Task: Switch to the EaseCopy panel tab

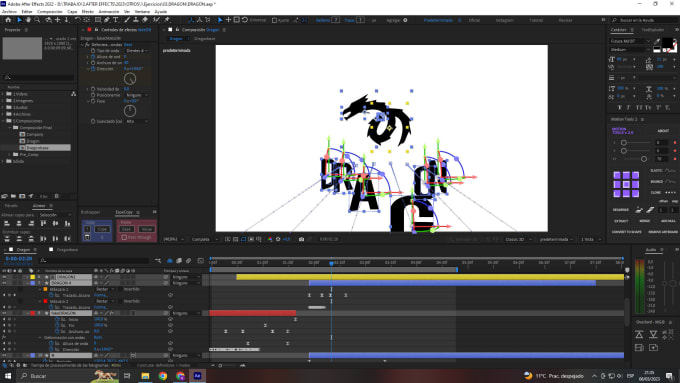Action: coord(124,212)
